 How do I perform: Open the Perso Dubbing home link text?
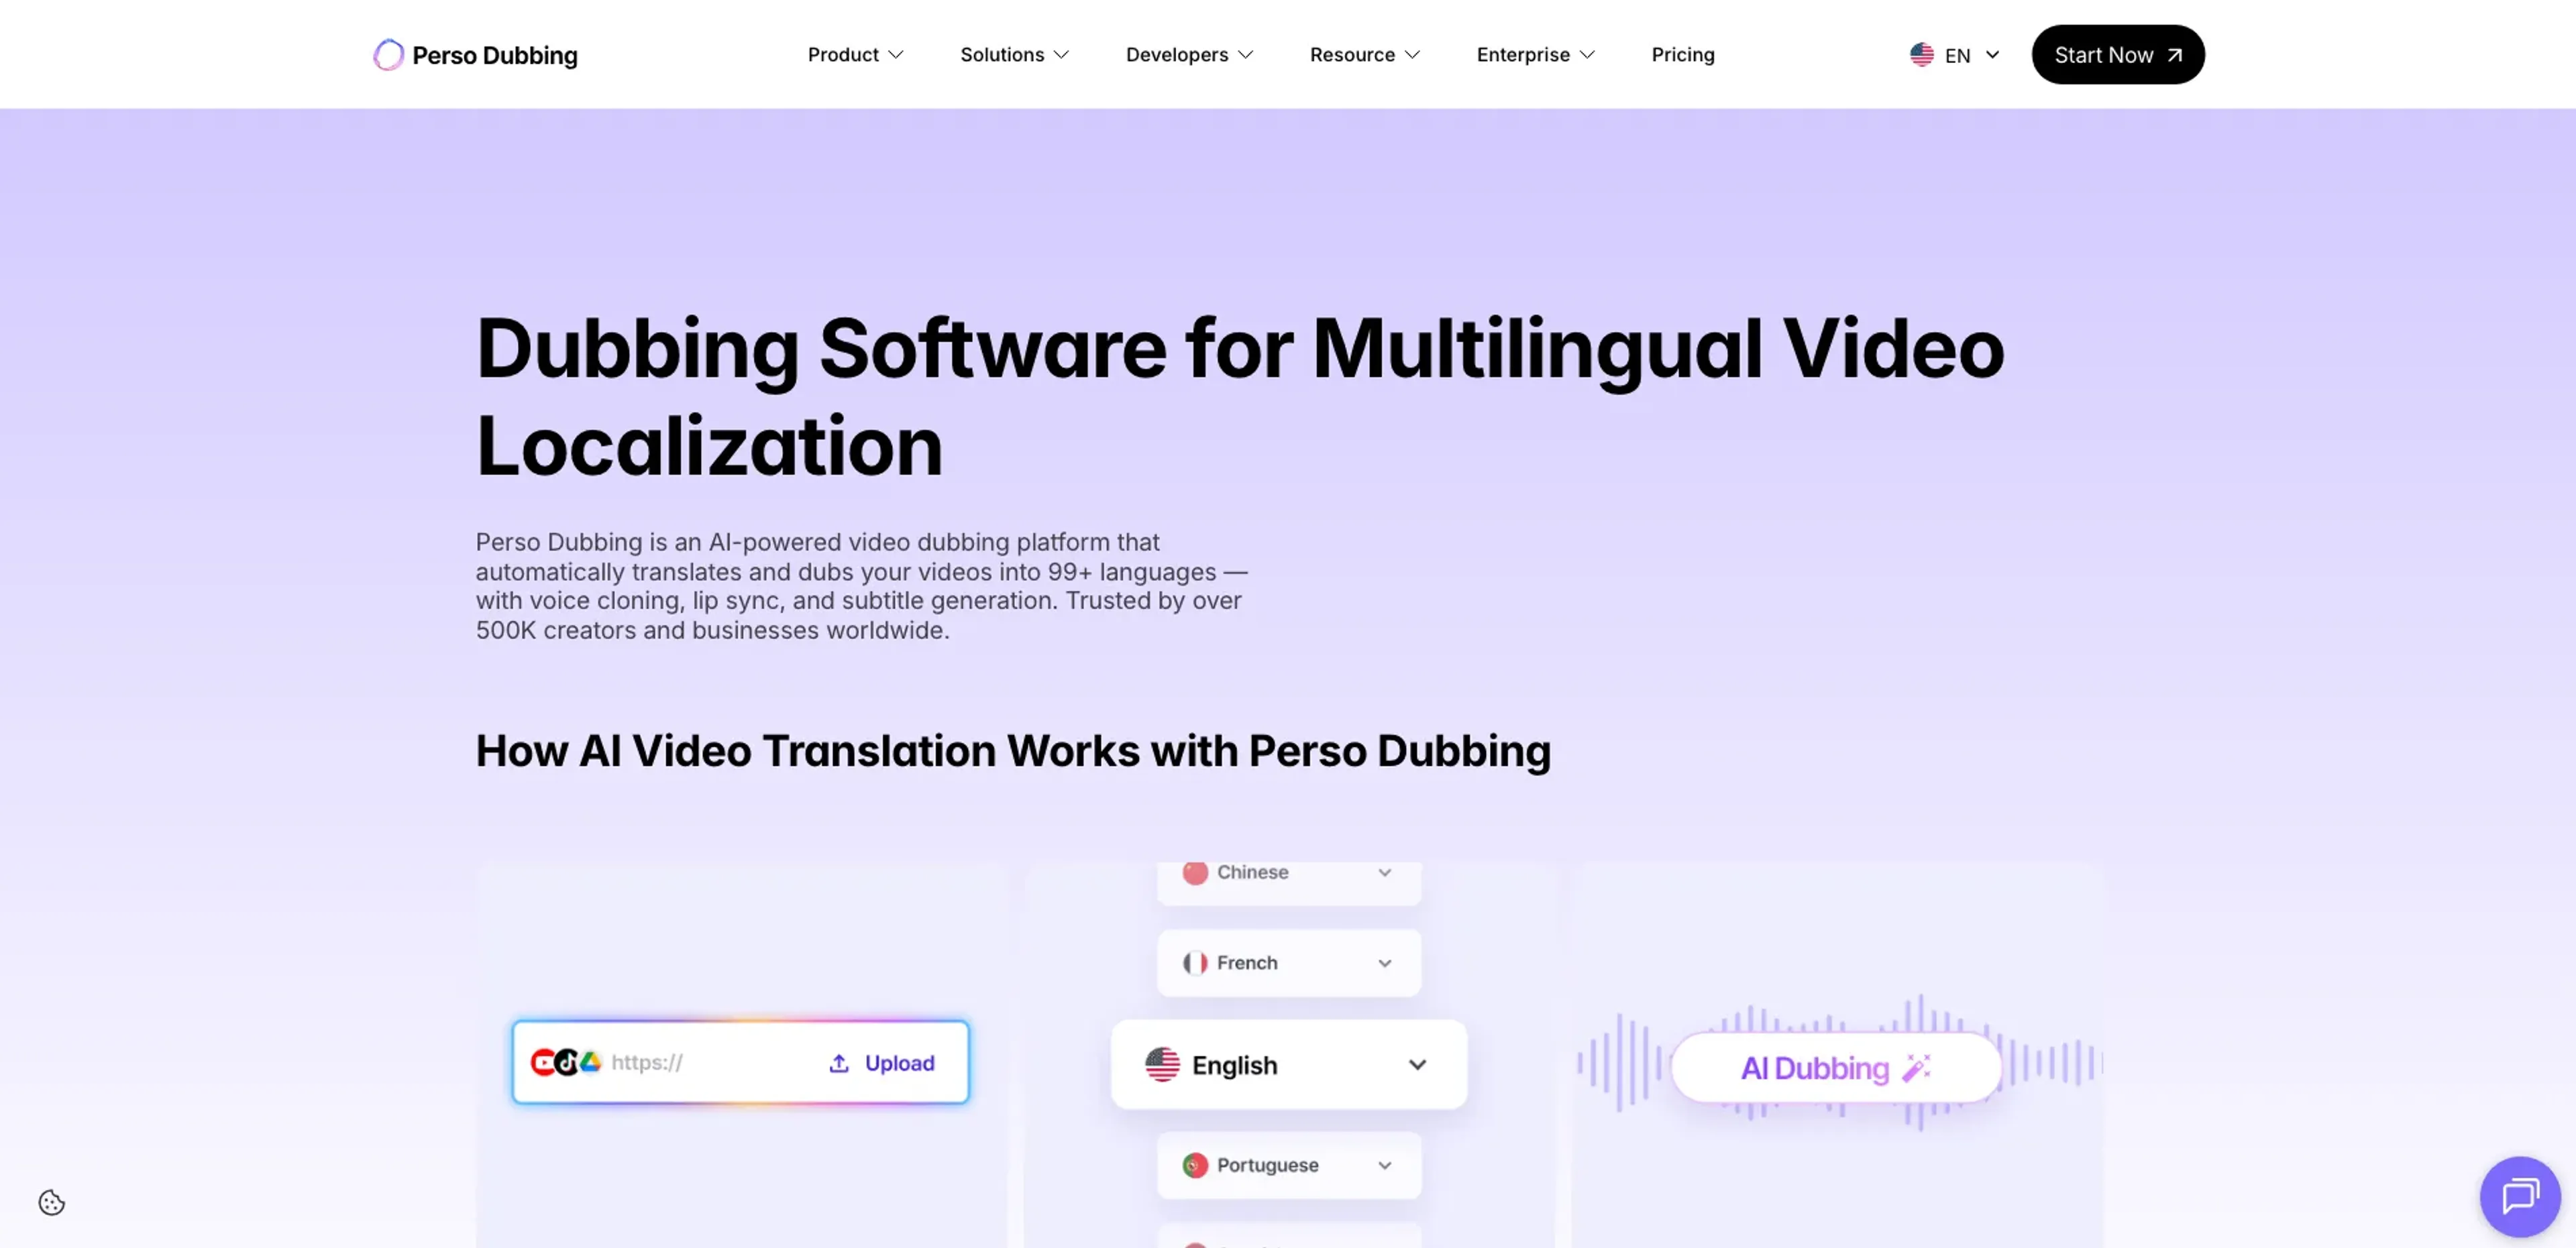pos(494,55)
